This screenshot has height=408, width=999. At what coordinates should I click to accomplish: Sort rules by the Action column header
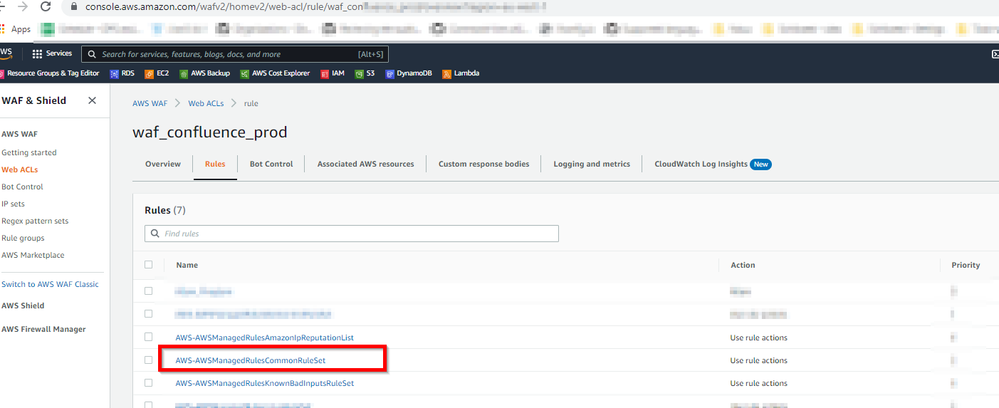[743, 265]
